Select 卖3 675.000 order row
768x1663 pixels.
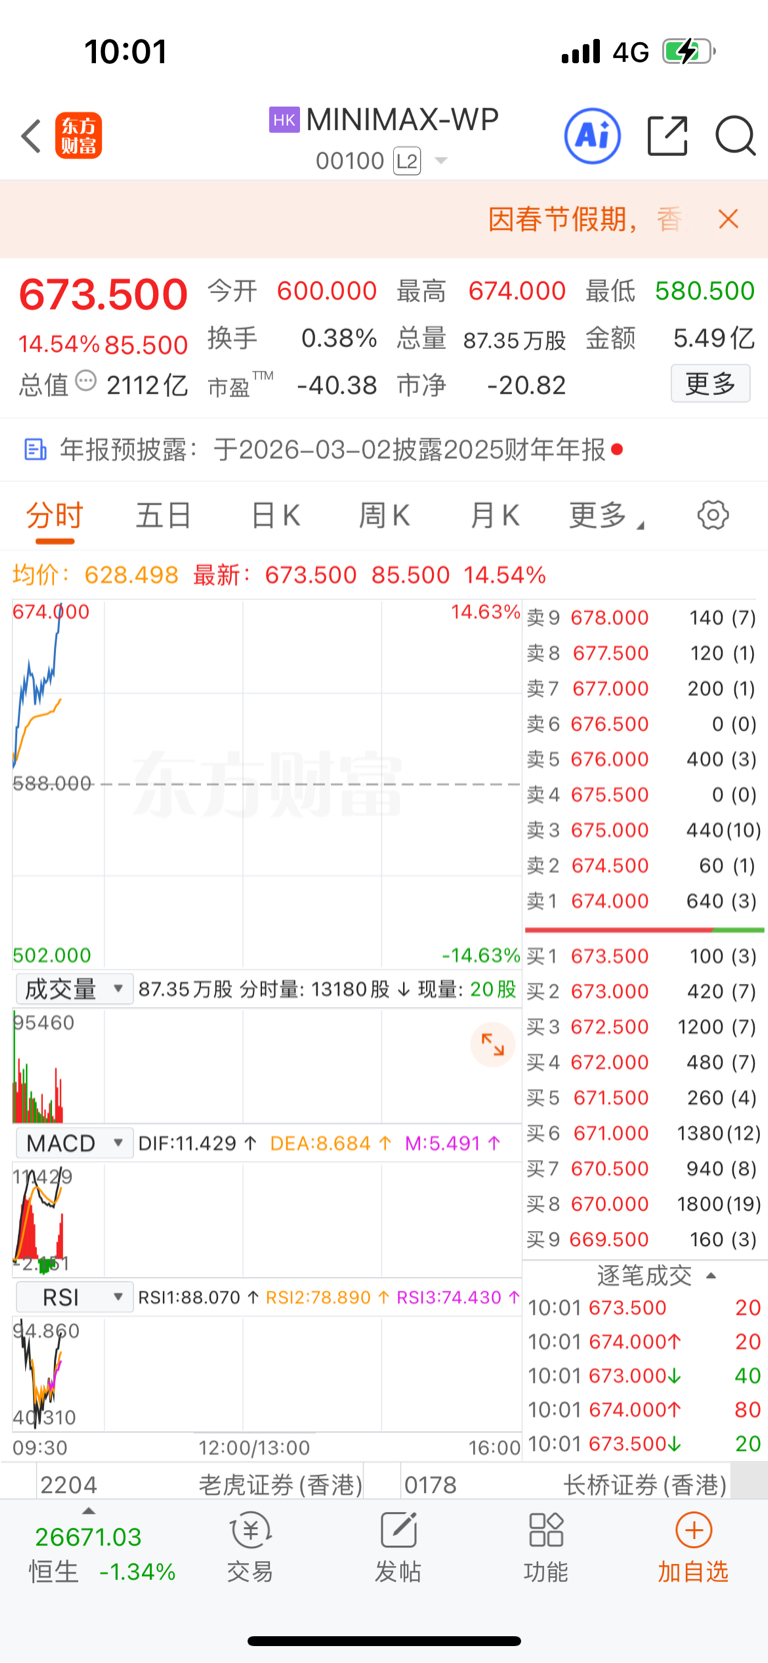[x=643, y=830]
